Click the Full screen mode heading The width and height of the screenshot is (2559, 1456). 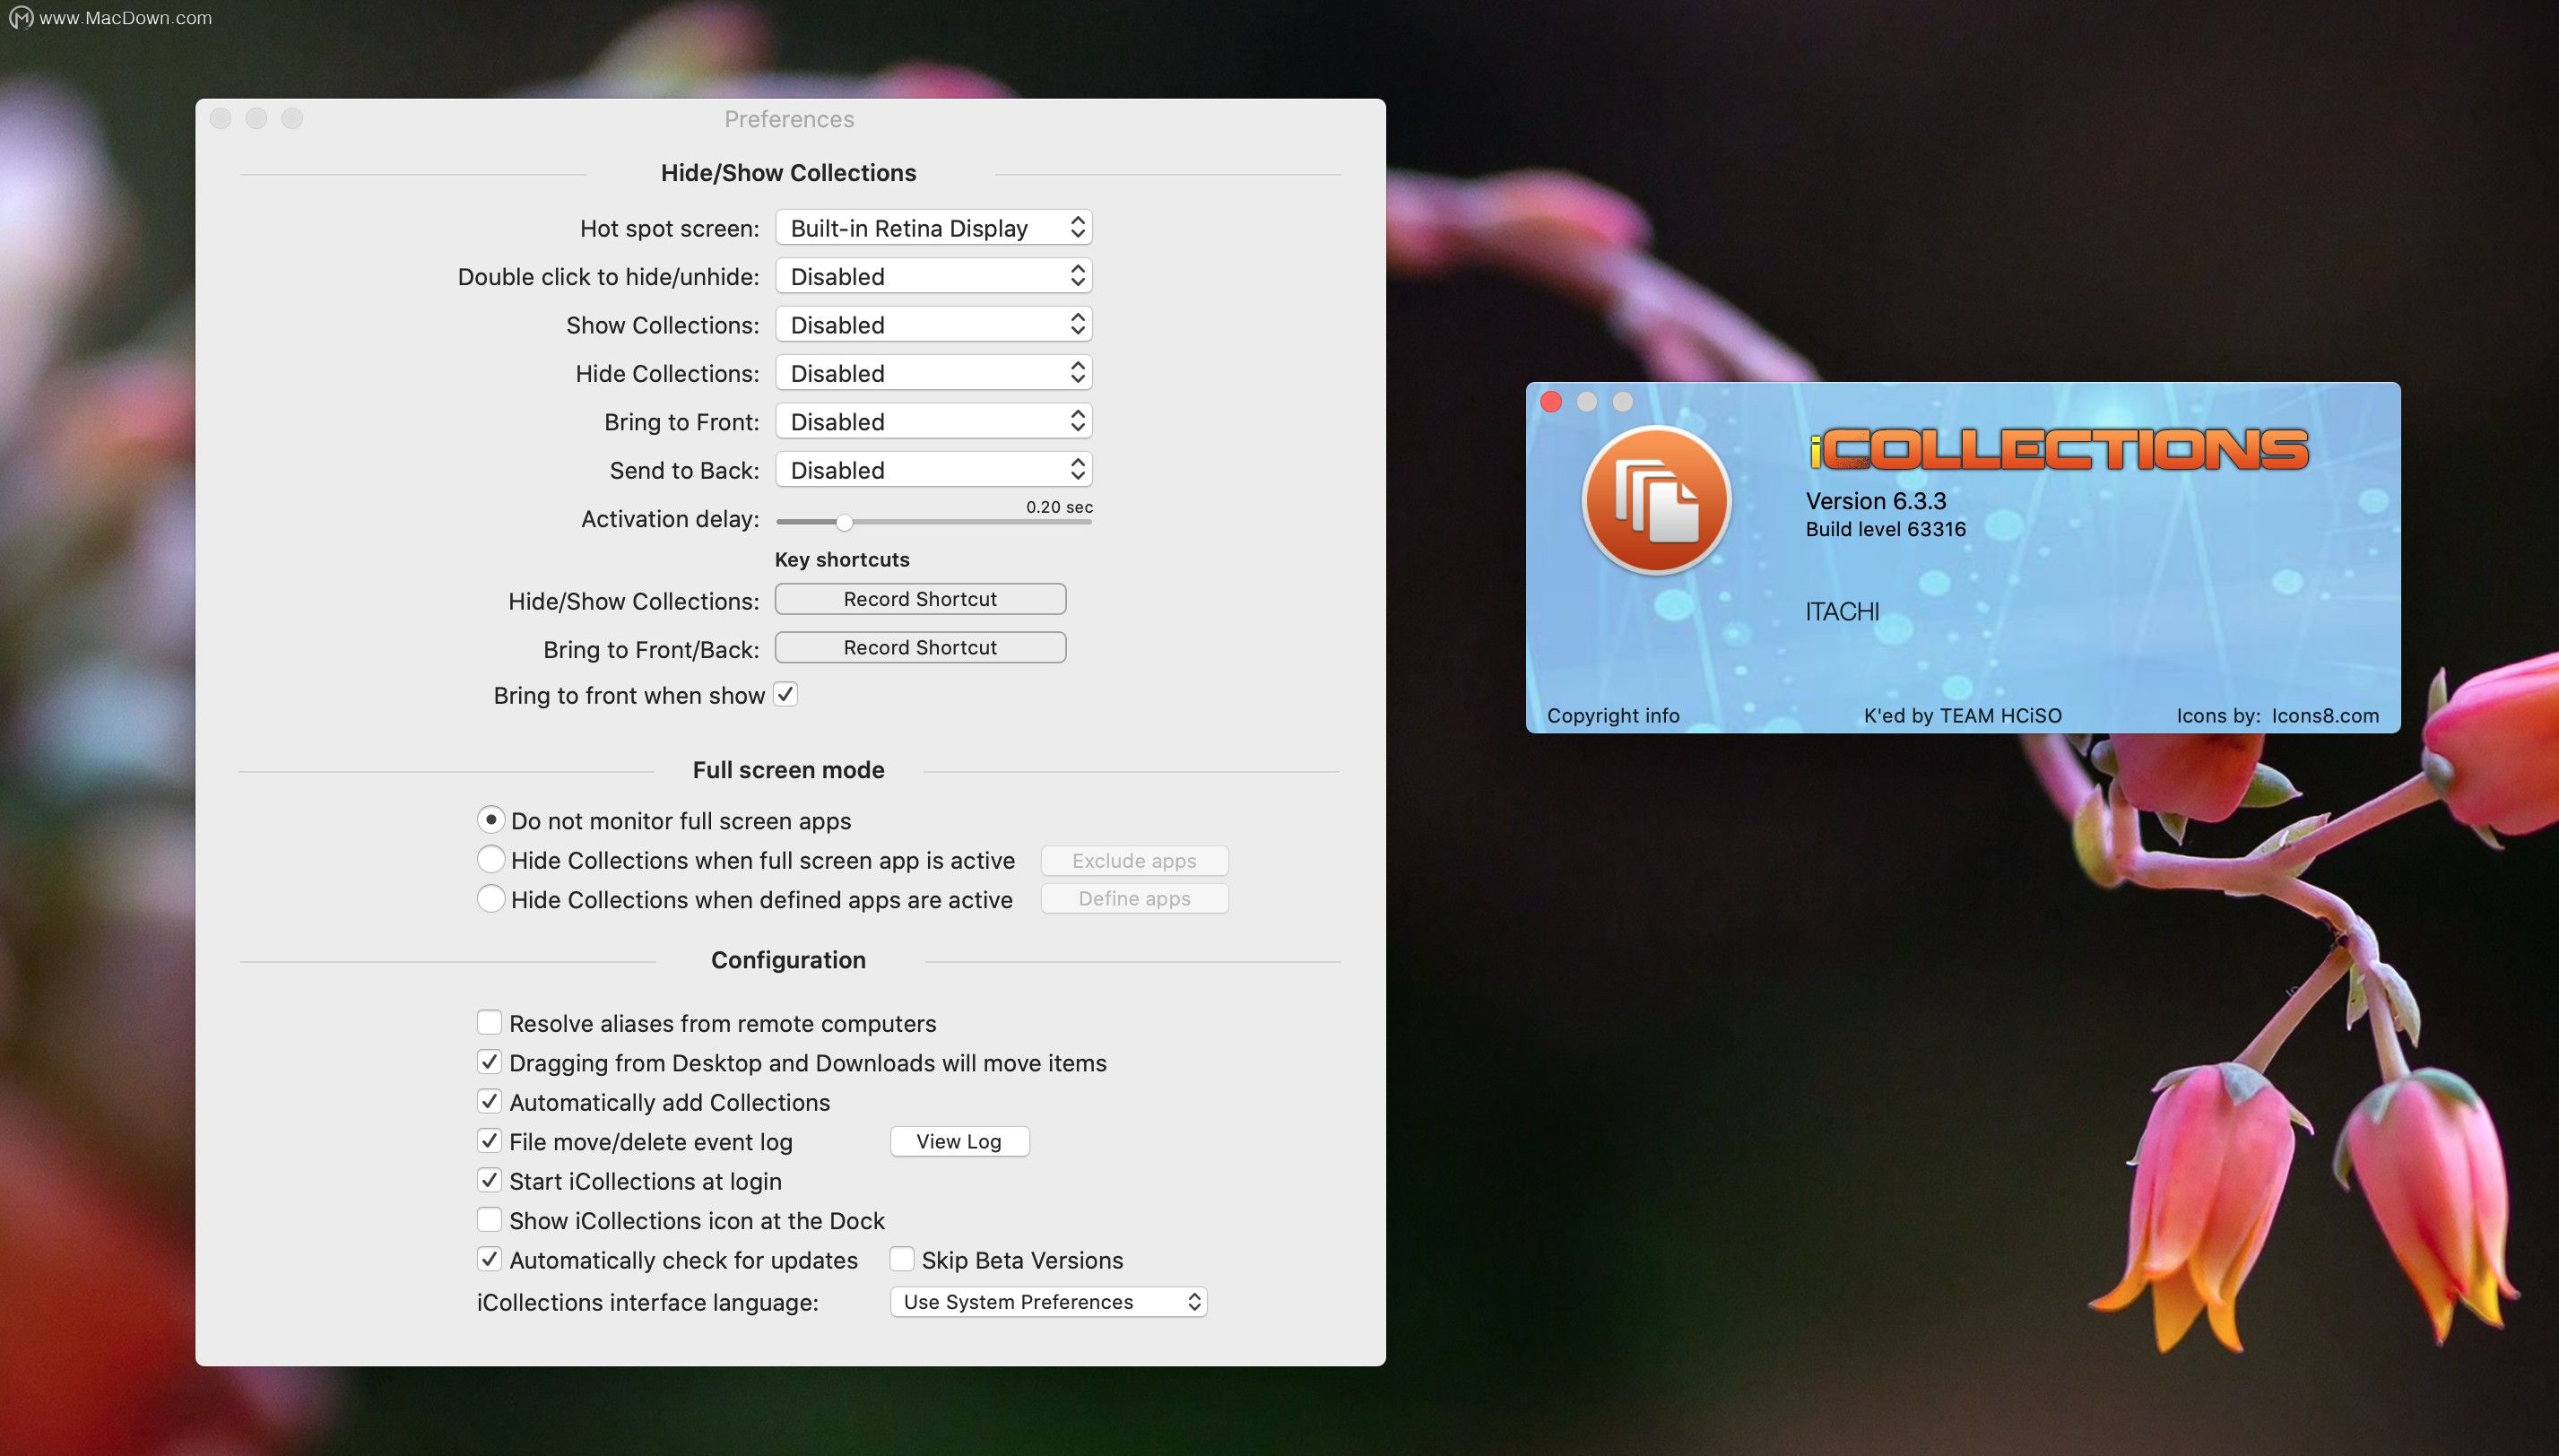[788, 770]
